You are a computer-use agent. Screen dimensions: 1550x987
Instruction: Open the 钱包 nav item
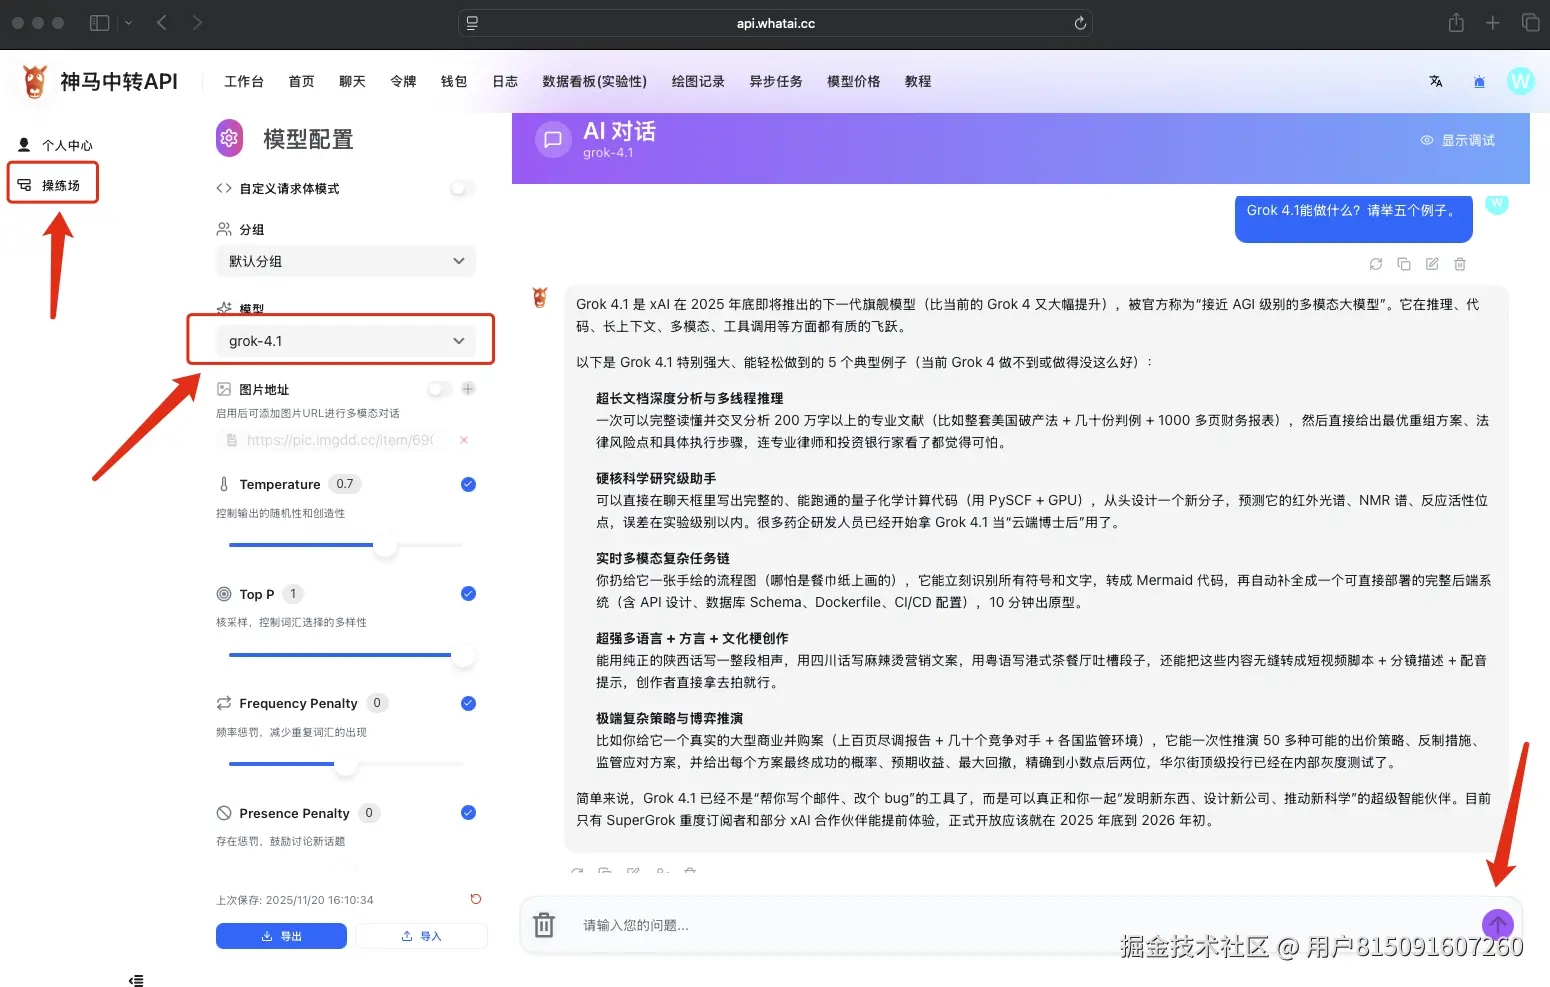[x=454, y=82]
